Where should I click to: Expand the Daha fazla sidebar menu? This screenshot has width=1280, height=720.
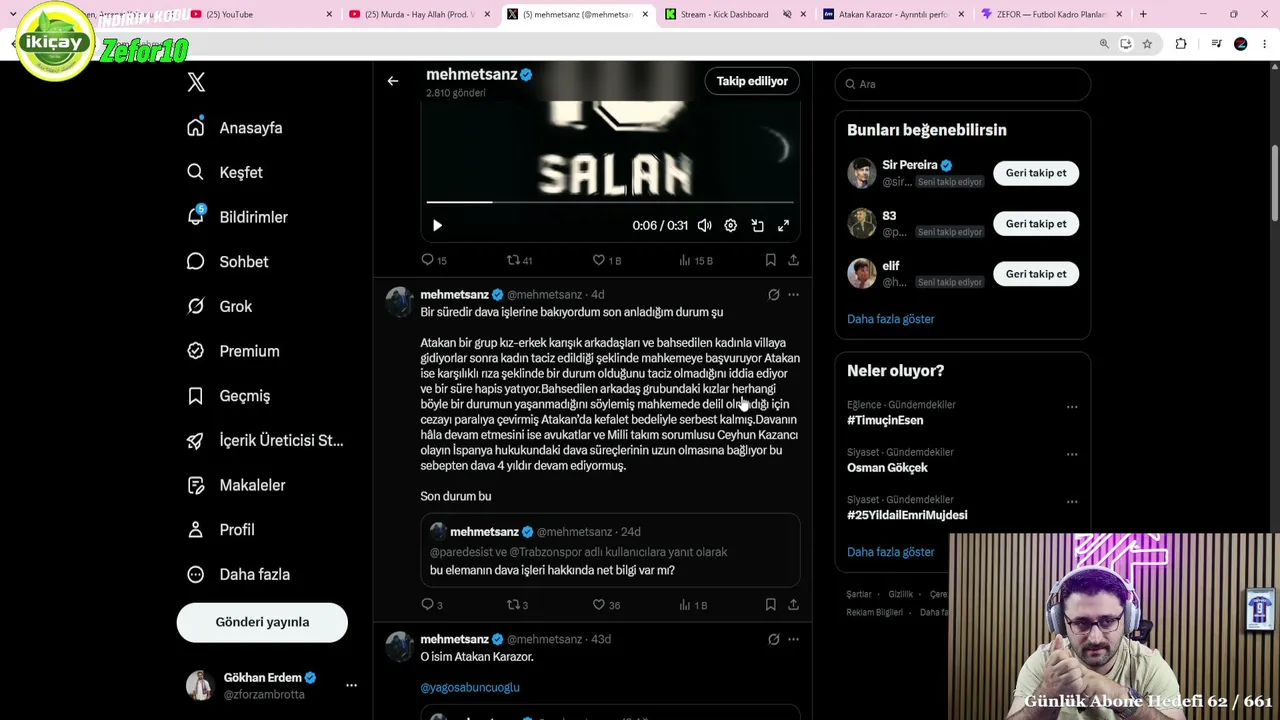[x=238, y=575]
